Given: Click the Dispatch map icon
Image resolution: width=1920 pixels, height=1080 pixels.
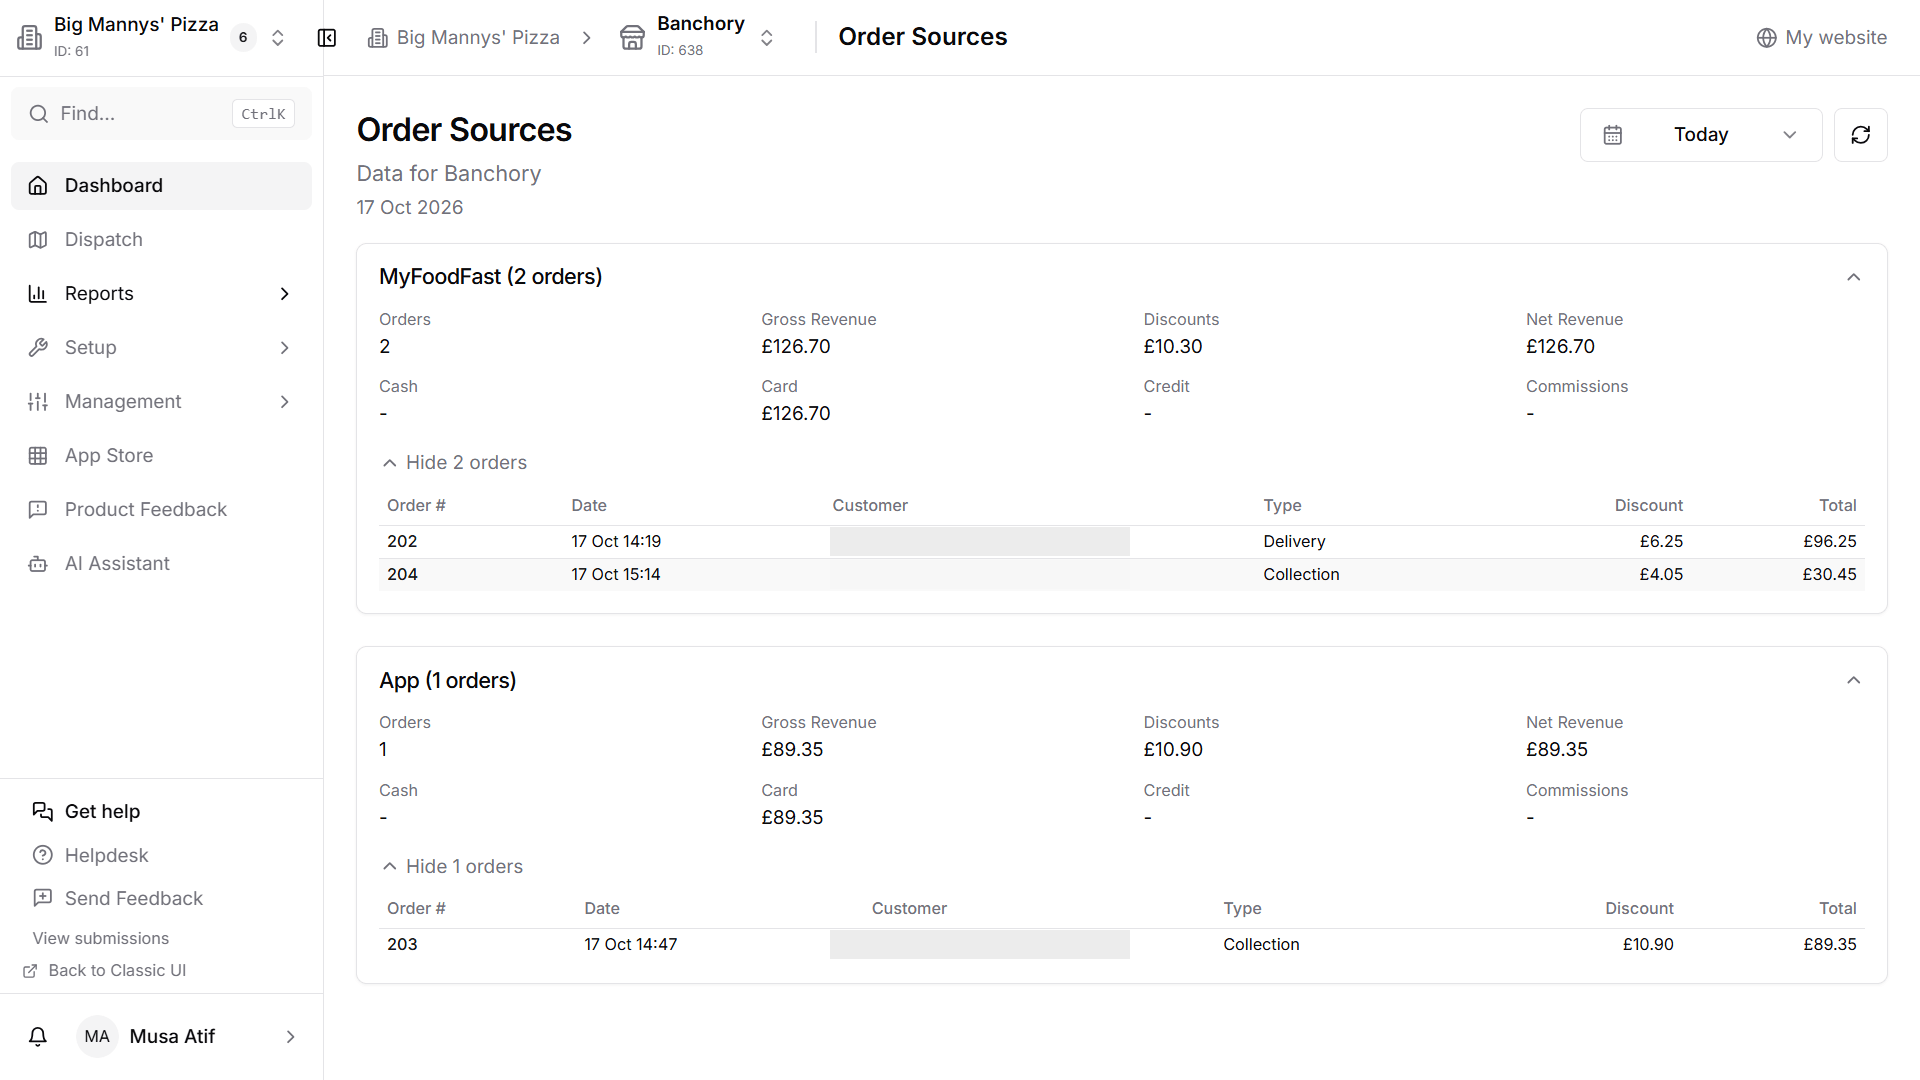Looking at the screenshot, I should (38, 240).
